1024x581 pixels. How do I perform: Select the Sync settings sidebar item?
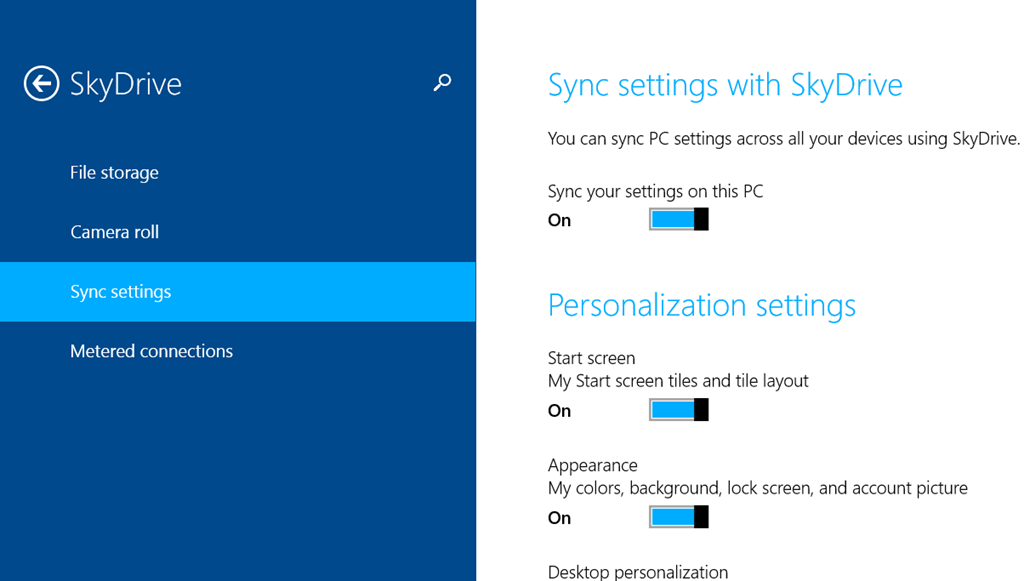tap(238, 291)
